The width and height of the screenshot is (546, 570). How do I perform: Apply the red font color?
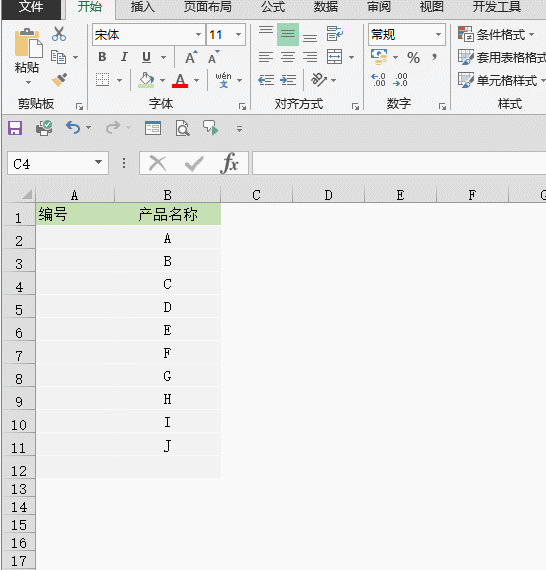pyautogui.click(x=180, y=80)
